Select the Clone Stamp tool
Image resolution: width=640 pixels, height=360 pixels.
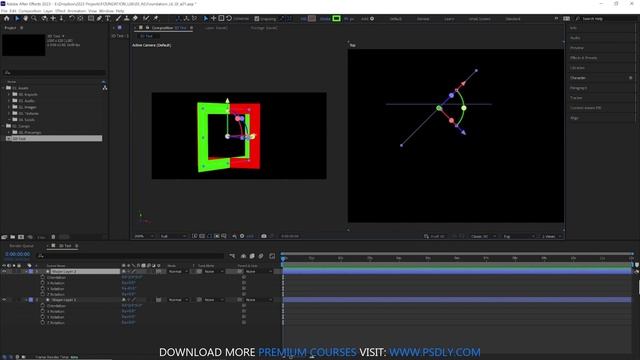tap(127, 18)
